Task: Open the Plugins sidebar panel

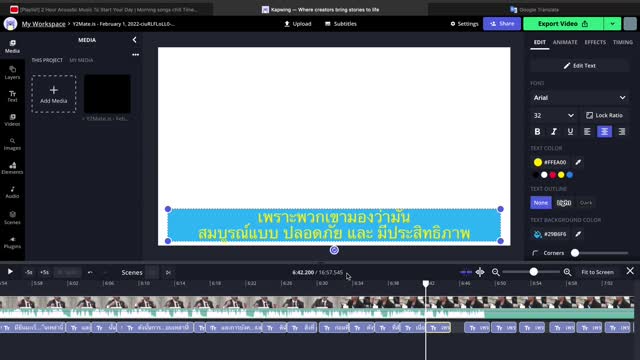Action: [12, 242]
